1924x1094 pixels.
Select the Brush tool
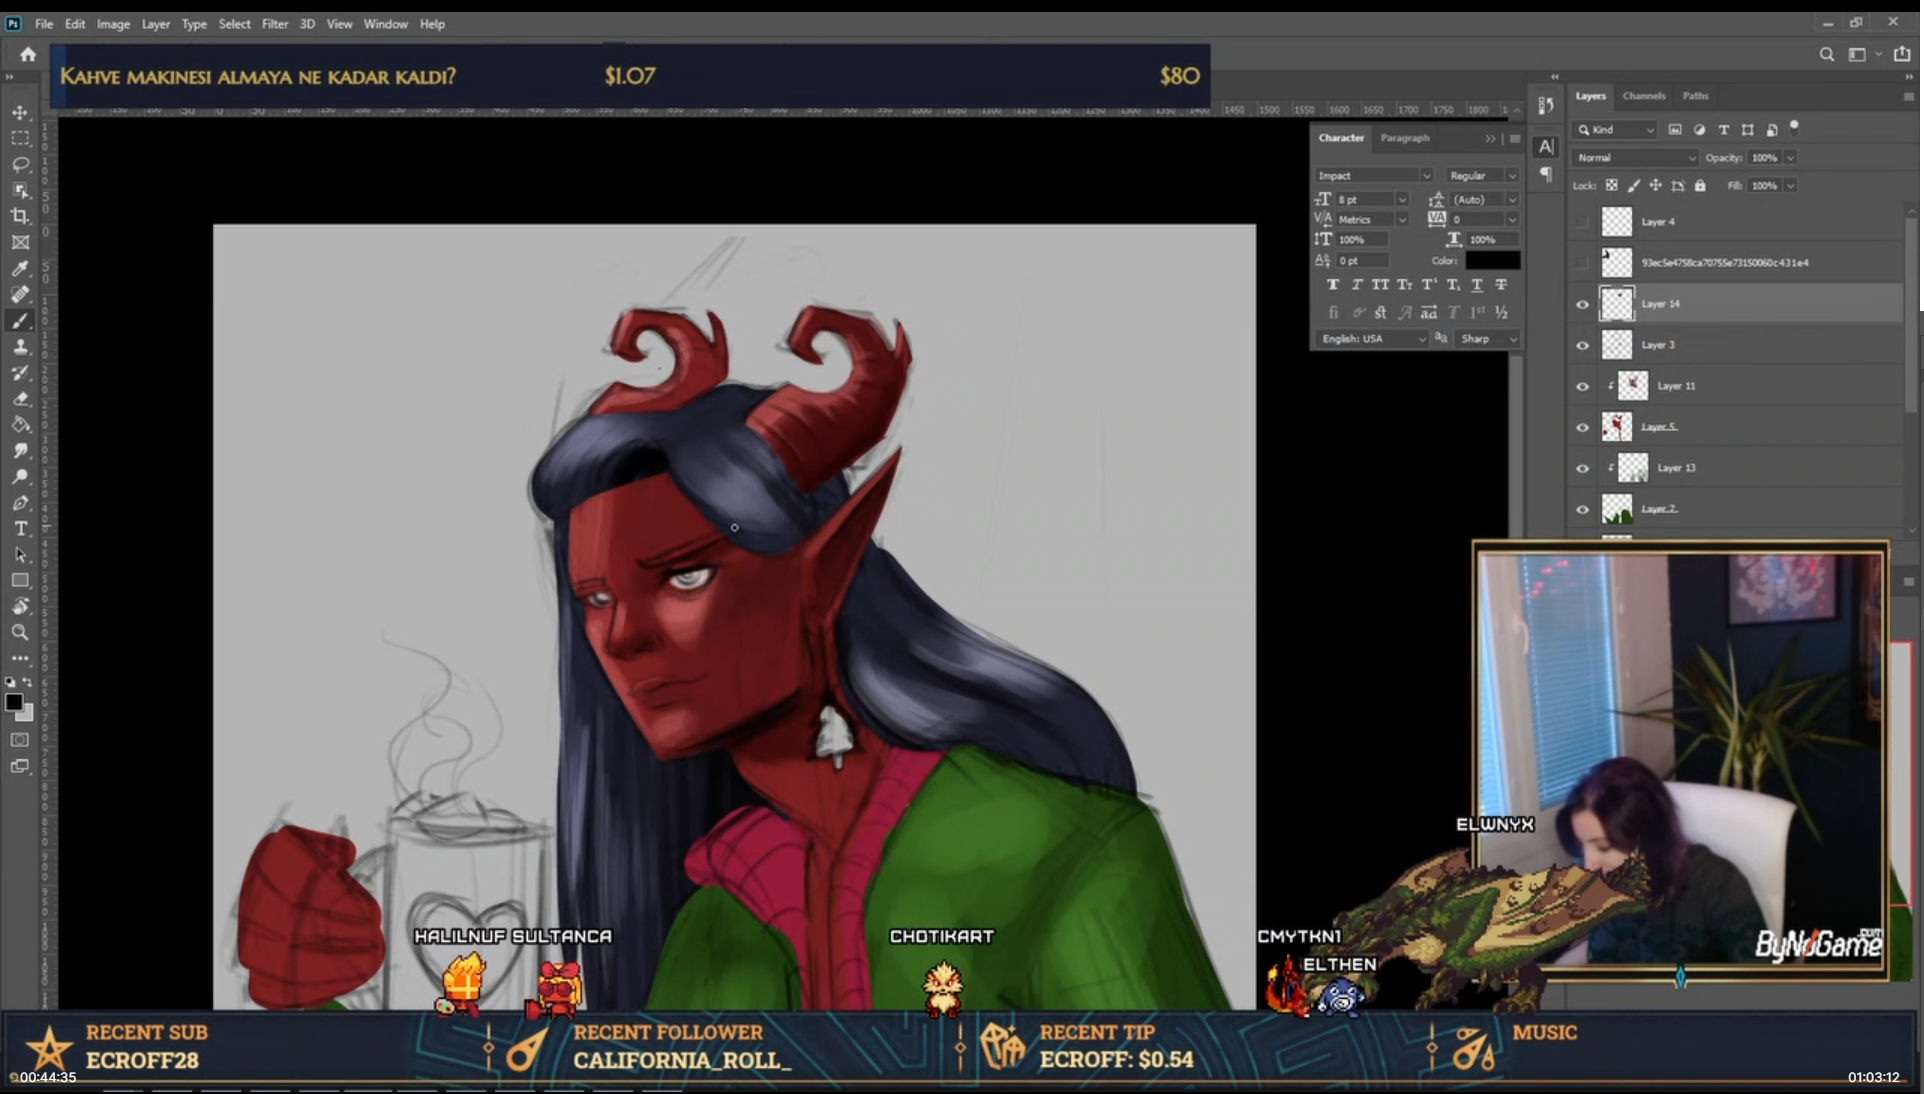pos(20,320)
